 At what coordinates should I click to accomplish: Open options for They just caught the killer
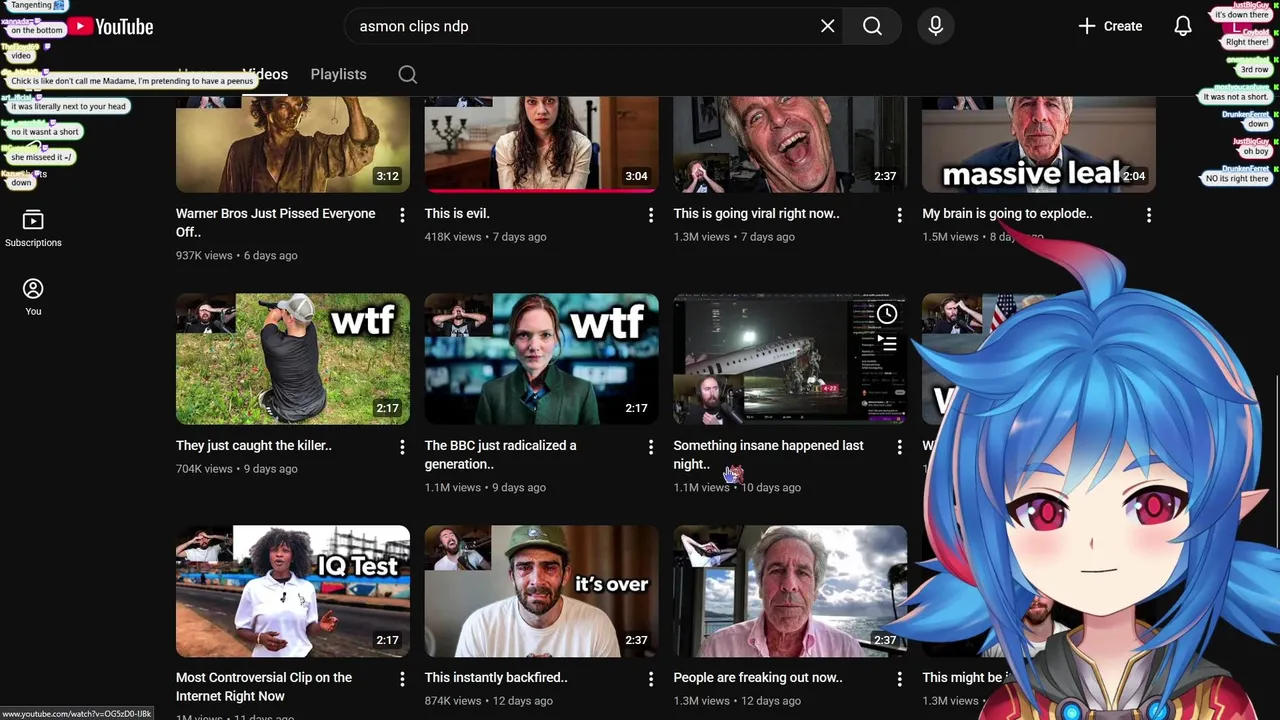tap(402, 447)
